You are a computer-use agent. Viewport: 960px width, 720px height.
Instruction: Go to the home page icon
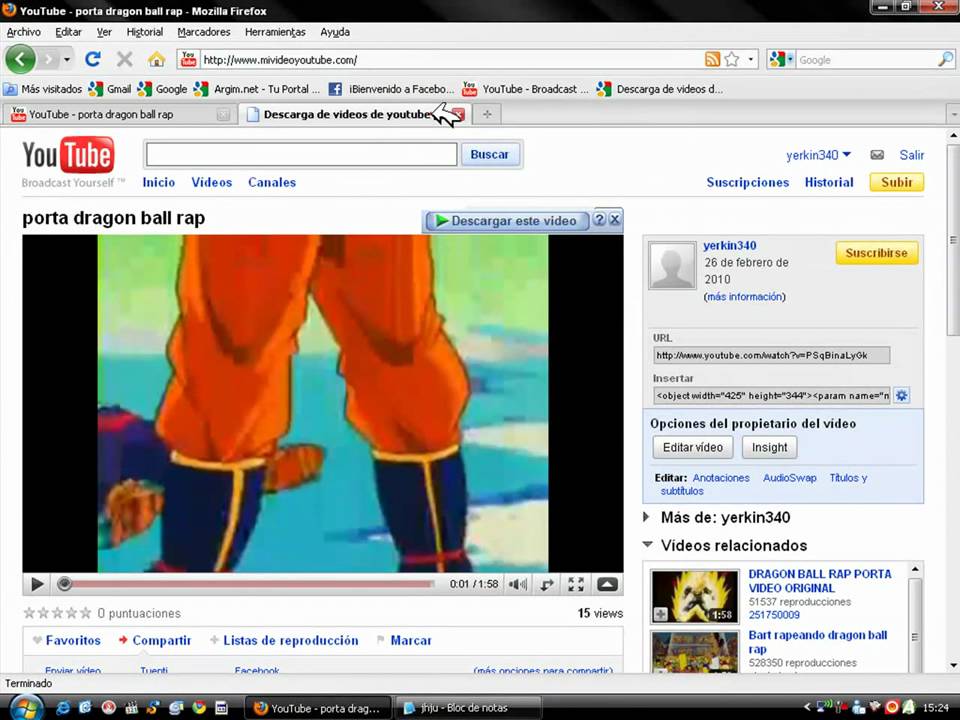point(156,59)
